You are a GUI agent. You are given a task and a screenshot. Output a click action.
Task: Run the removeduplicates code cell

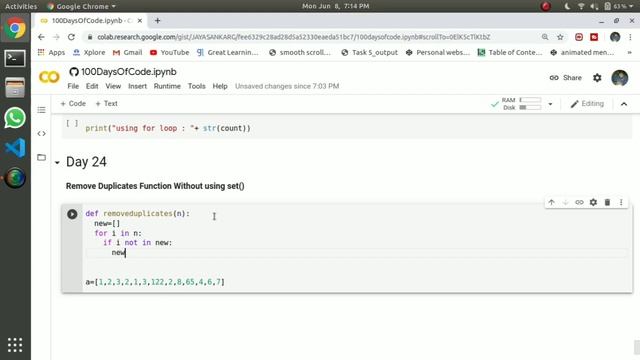pyautogui.click(x=72, y=214)
